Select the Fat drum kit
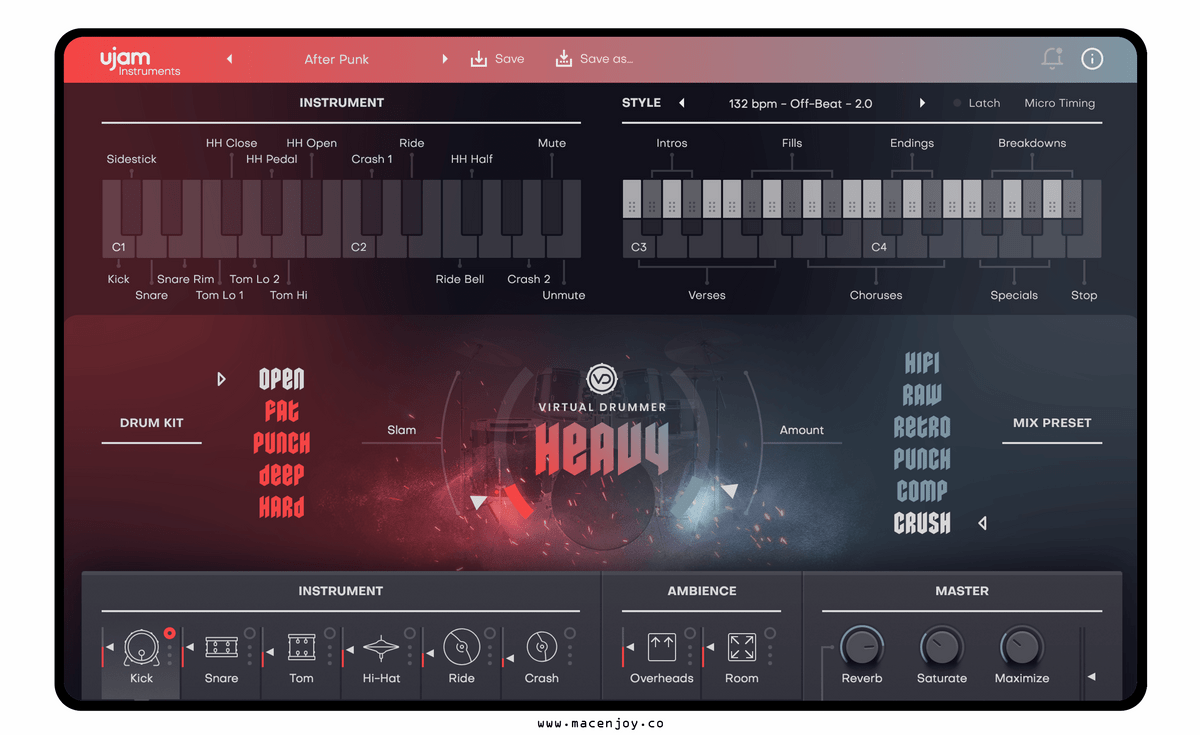1200x735 pixels. click(x=282, y=411)
